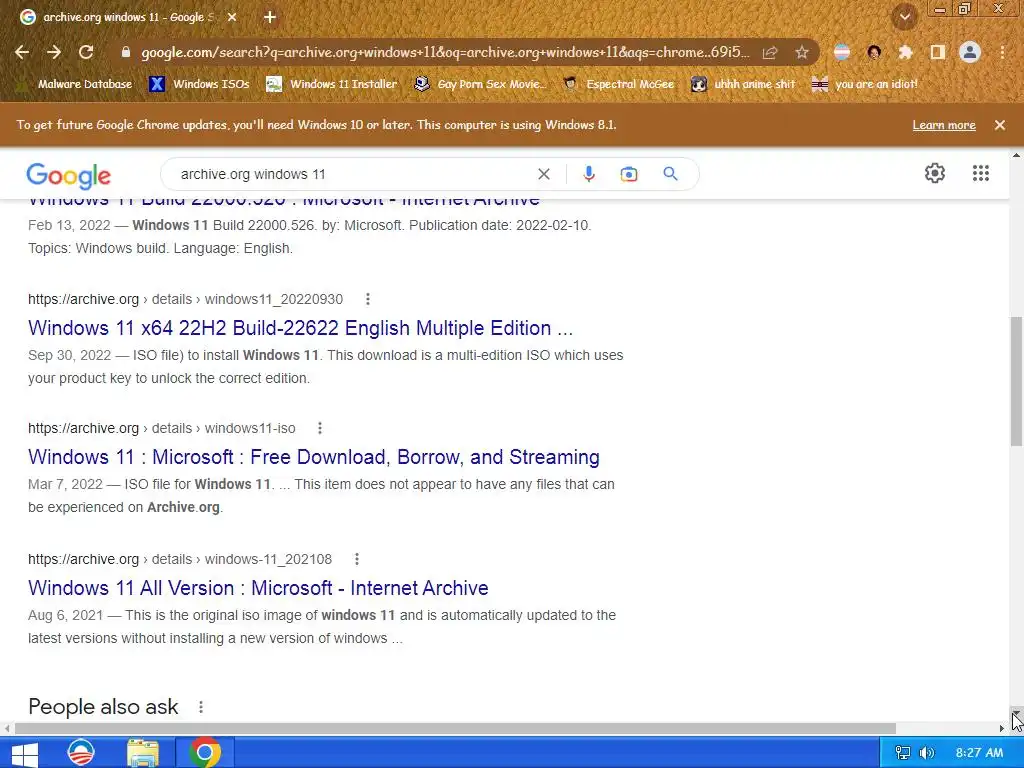This screenshot has height=768, width=1024.
Task: Select the archive.org windows 11 Google tab
Action: [128, 18]
